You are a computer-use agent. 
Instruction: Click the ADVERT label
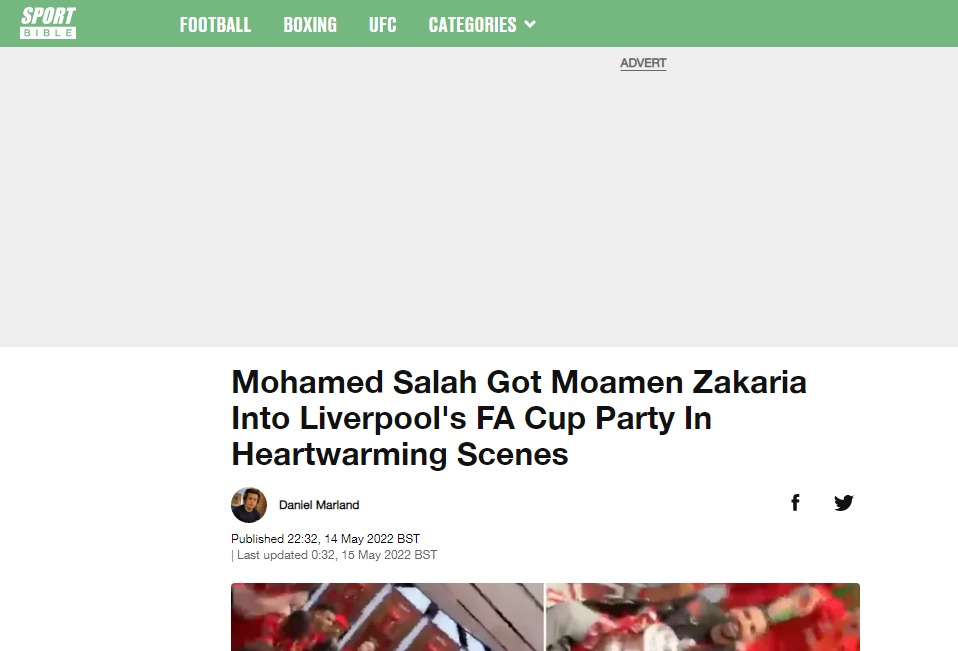pos(643,63)
